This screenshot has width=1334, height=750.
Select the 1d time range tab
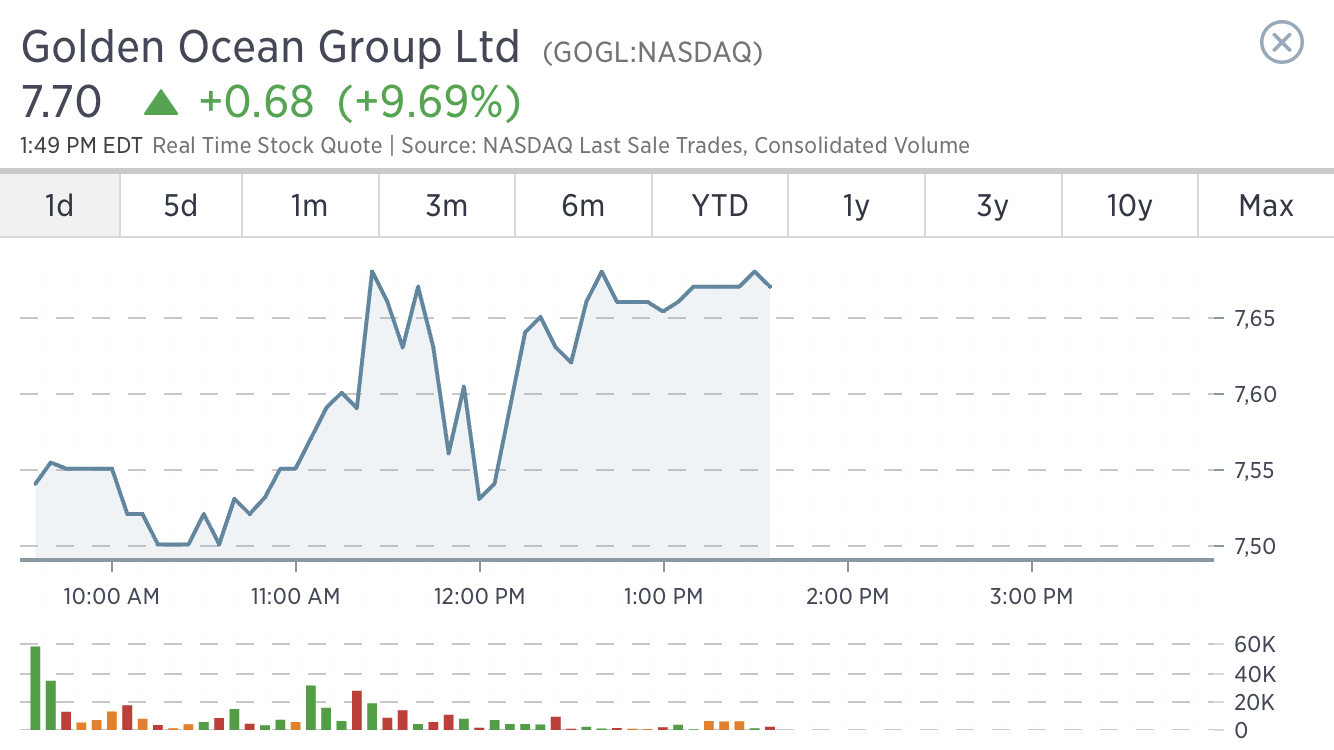point(60,206)
